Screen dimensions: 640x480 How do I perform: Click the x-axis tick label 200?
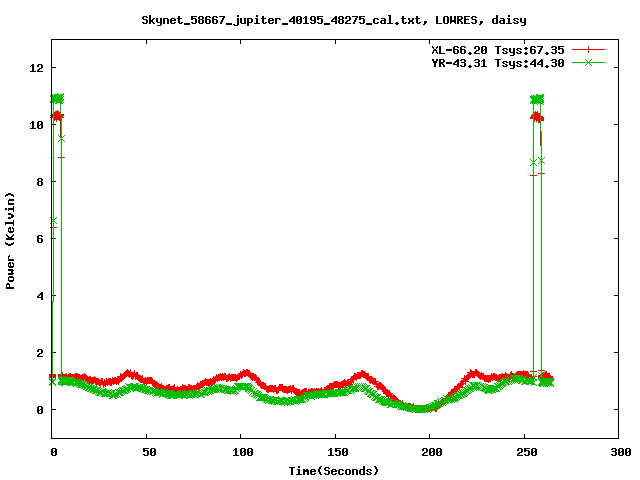[432, 452]
